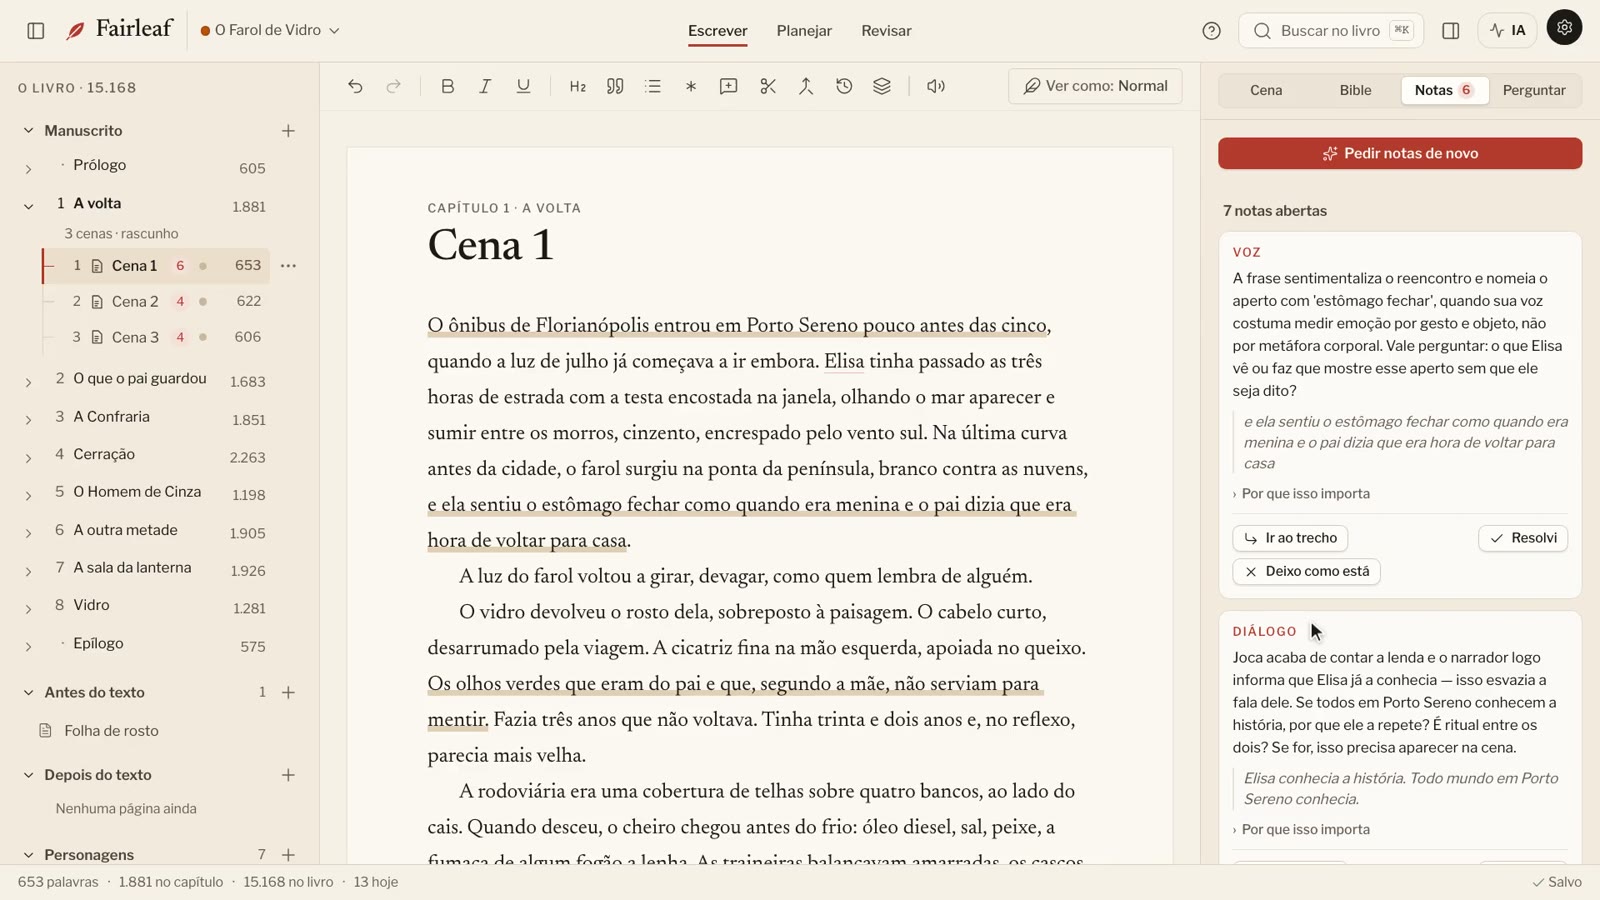Collapse chapter 1 A volta
Image resolution: width=1600 pixels, height=900 pixels.
click(28, 206)
